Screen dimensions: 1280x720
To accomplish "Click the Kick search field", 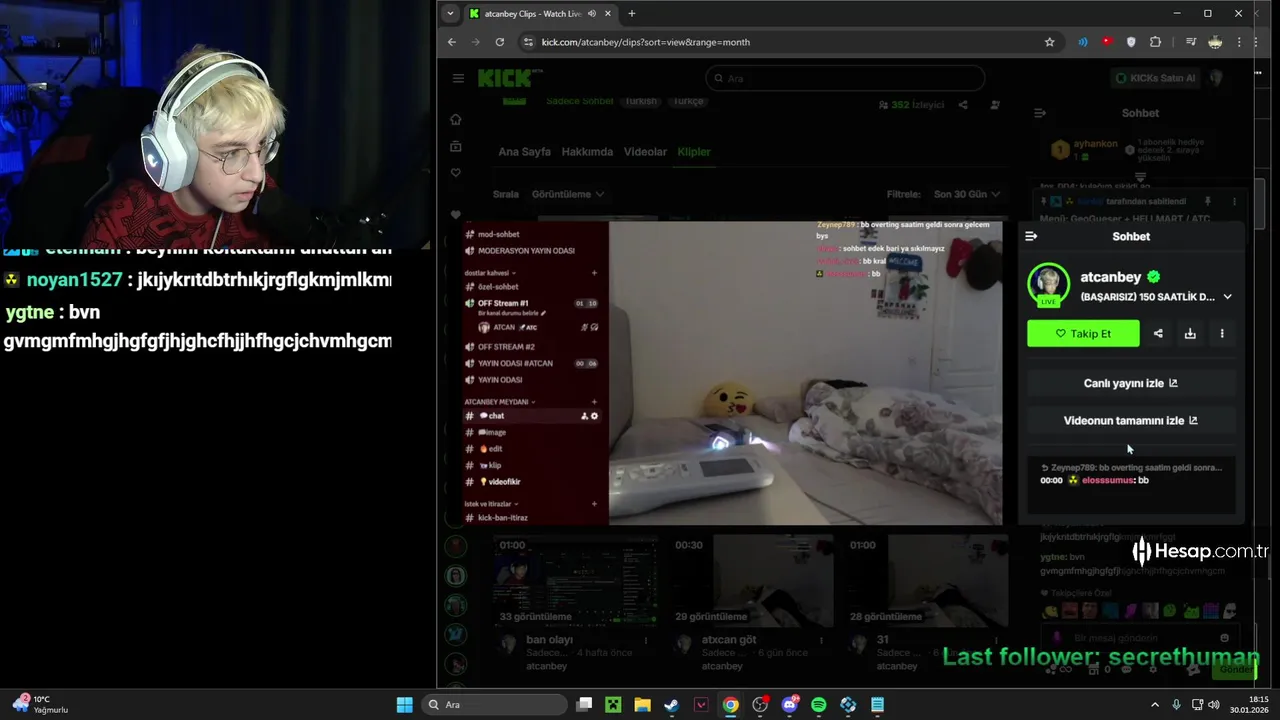I will coord(845,78).
